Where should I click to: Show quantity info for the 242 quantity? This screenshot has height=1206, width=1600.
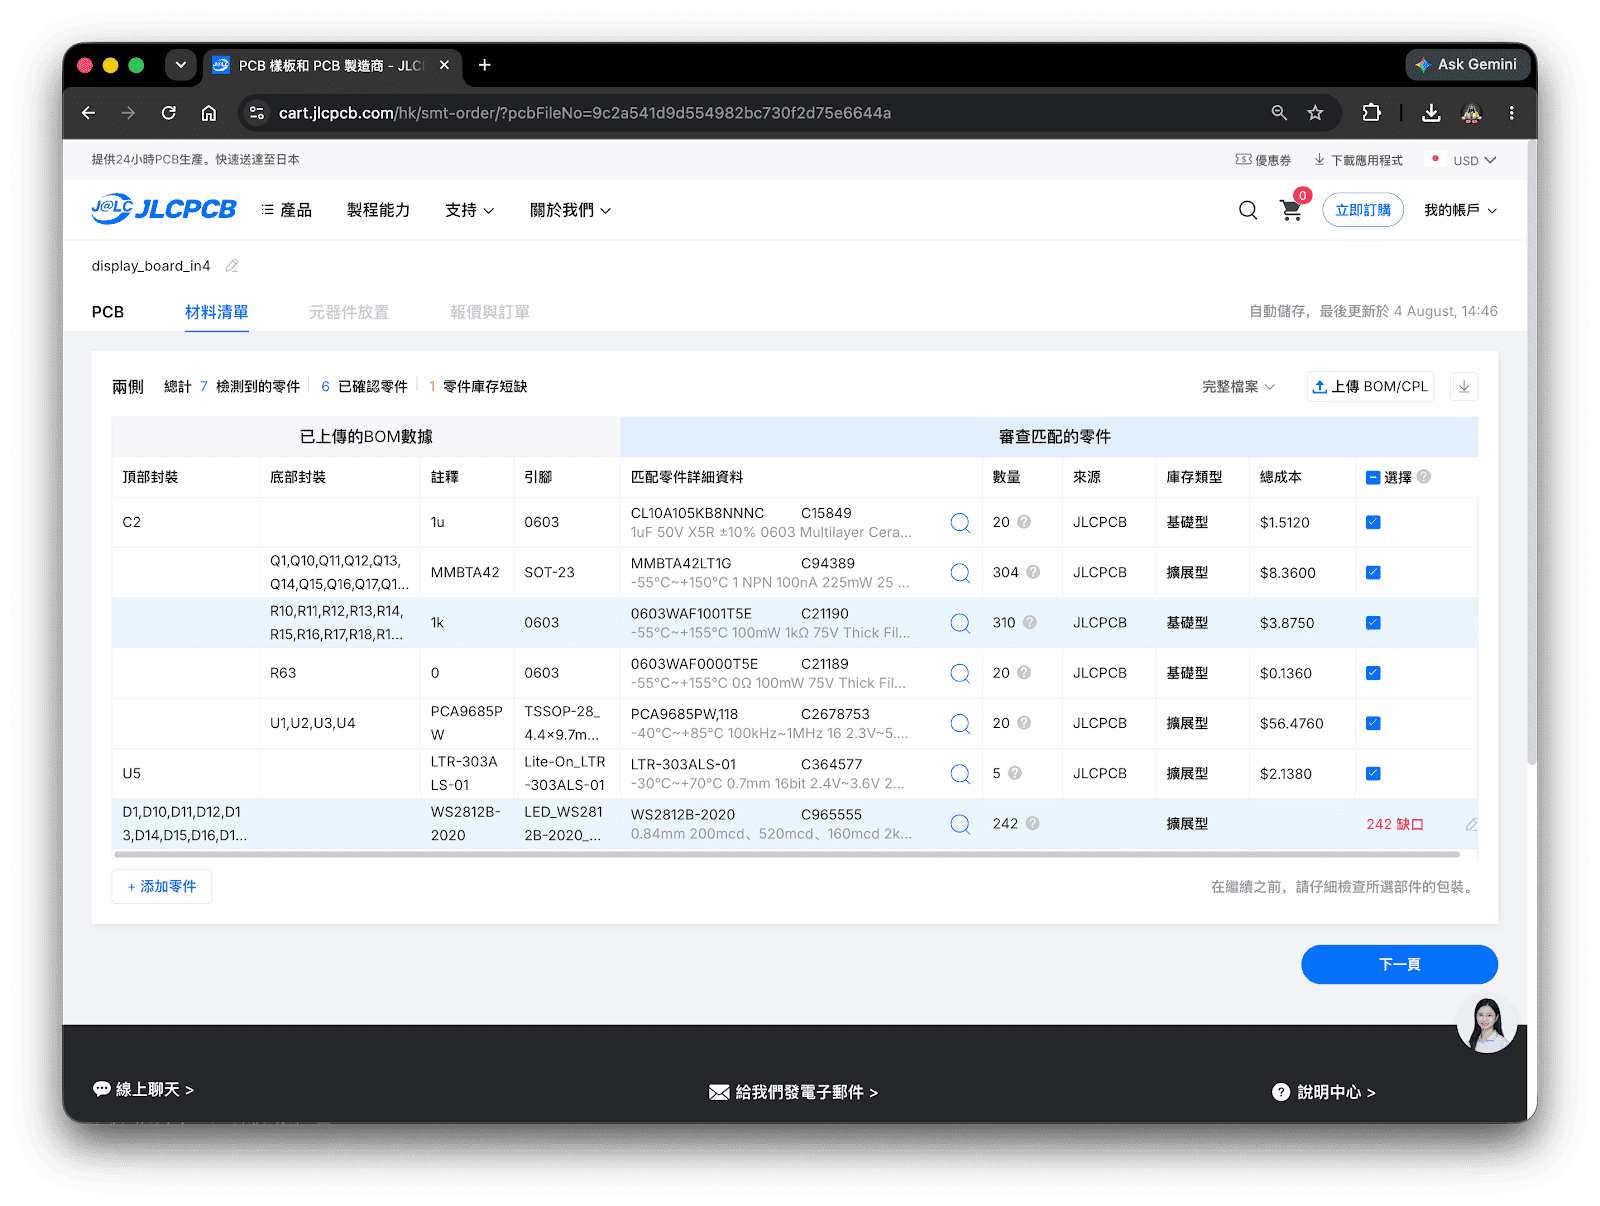click(x=1033, y=823)
